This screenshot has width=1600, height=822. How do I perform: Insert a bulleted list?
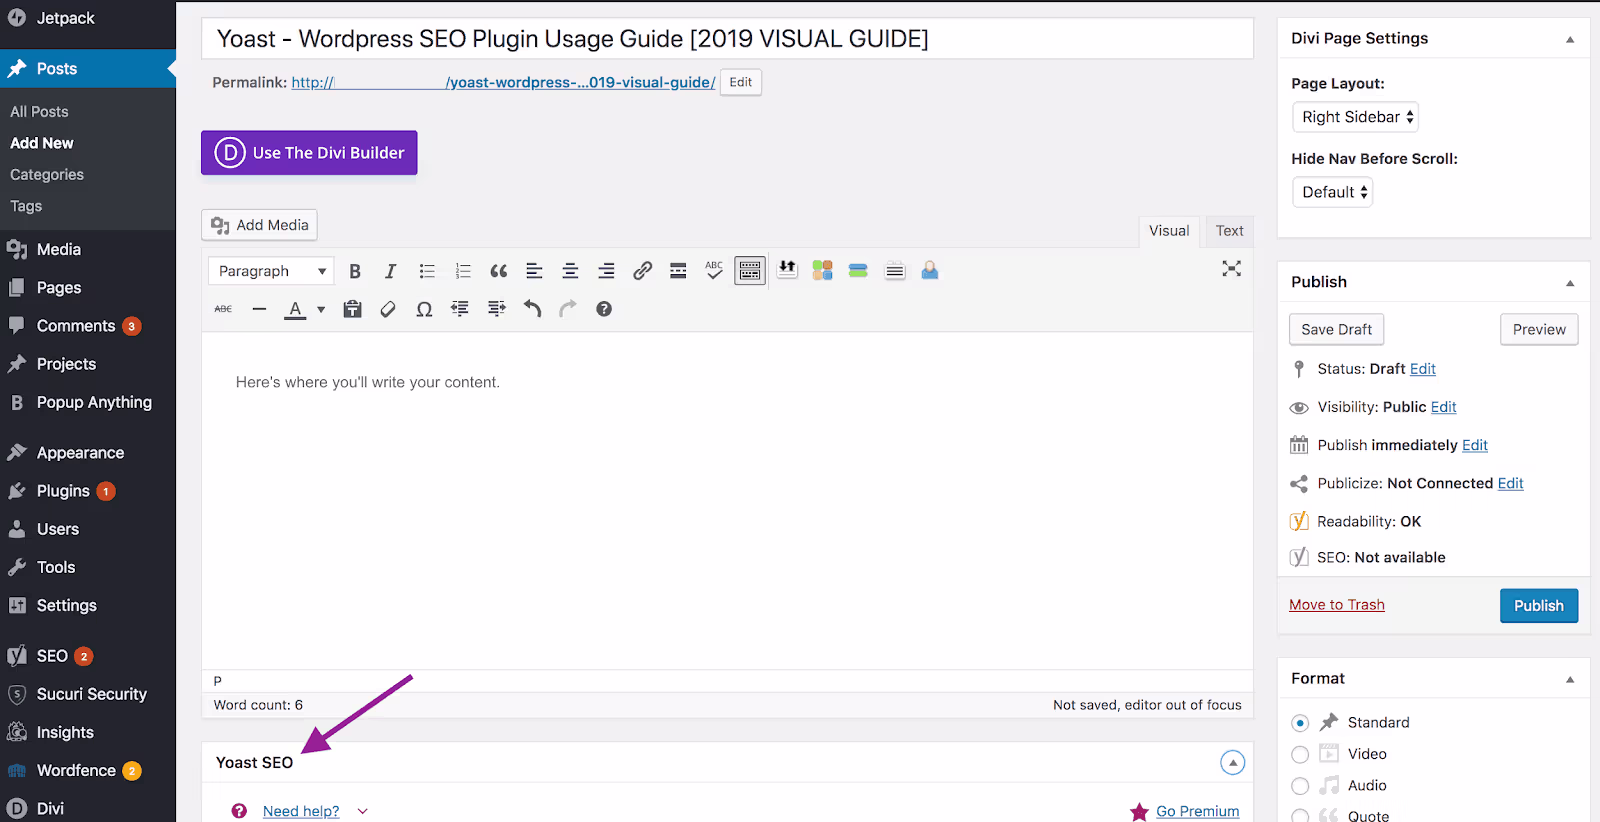pos(427,271)
